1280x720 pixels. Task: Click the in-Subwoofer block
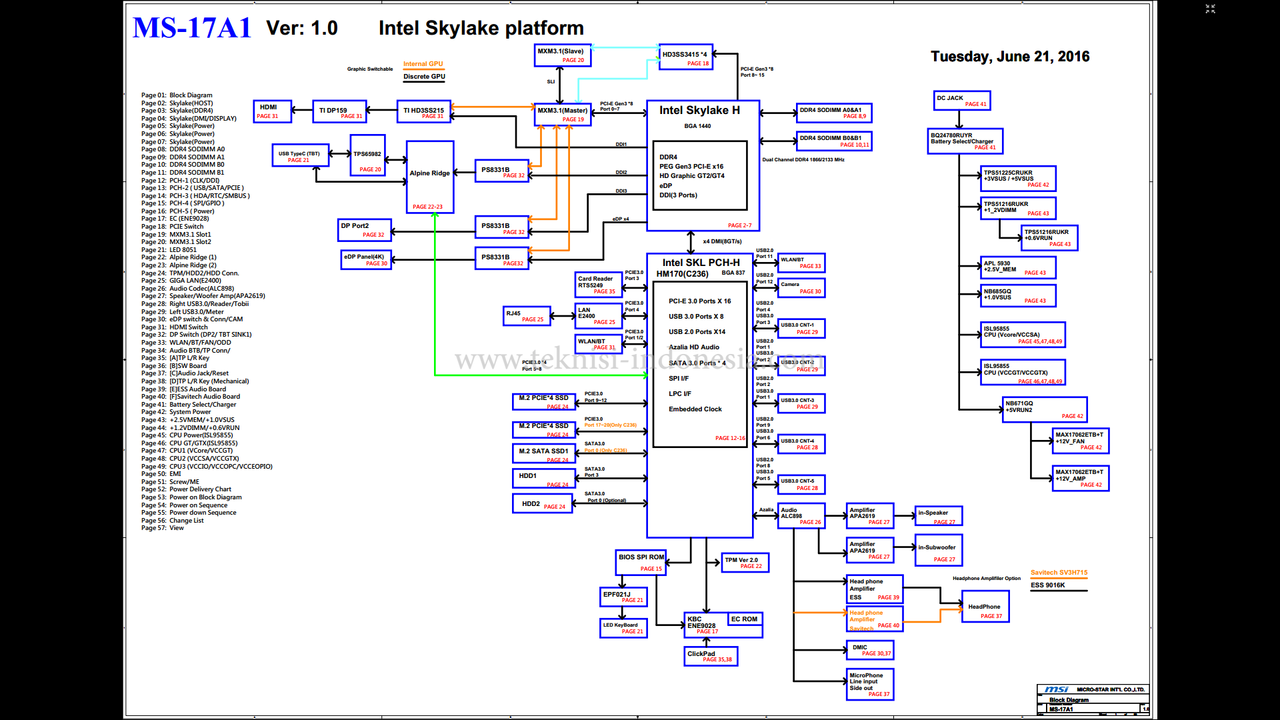tap(939, 552)
